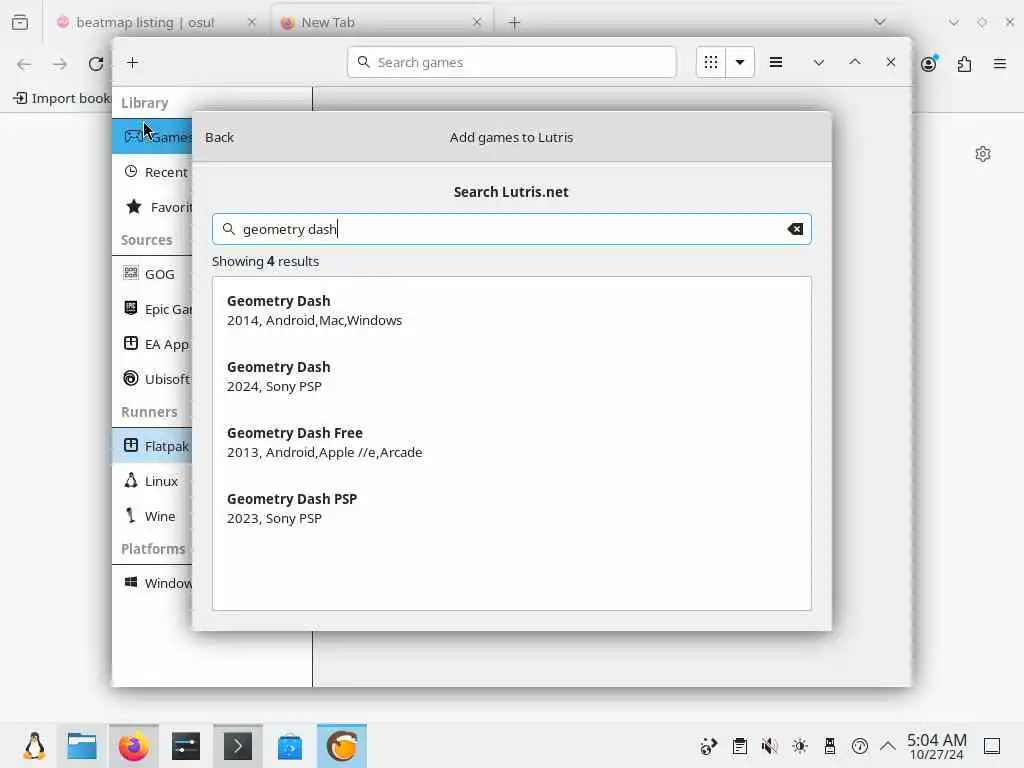Select Geometry Dash 2024 Sony PSP result
This screenshot has height=768, width=1024.
click(x=512, y=376)
